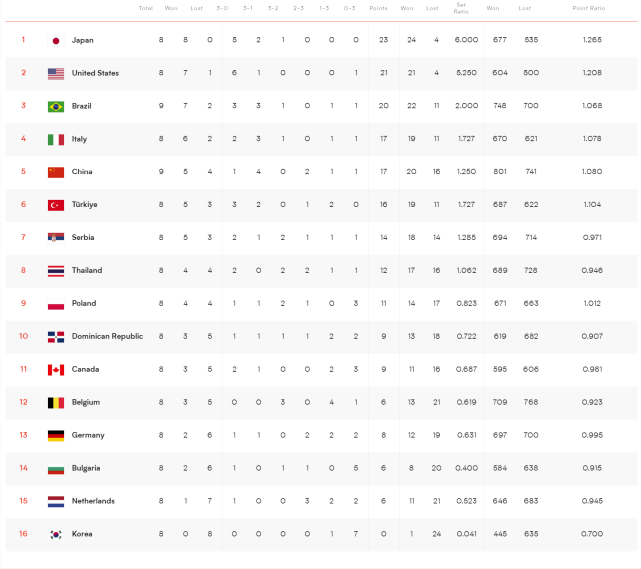Click the Total column header
Screen dimensions: 641x569
[146, 8]
